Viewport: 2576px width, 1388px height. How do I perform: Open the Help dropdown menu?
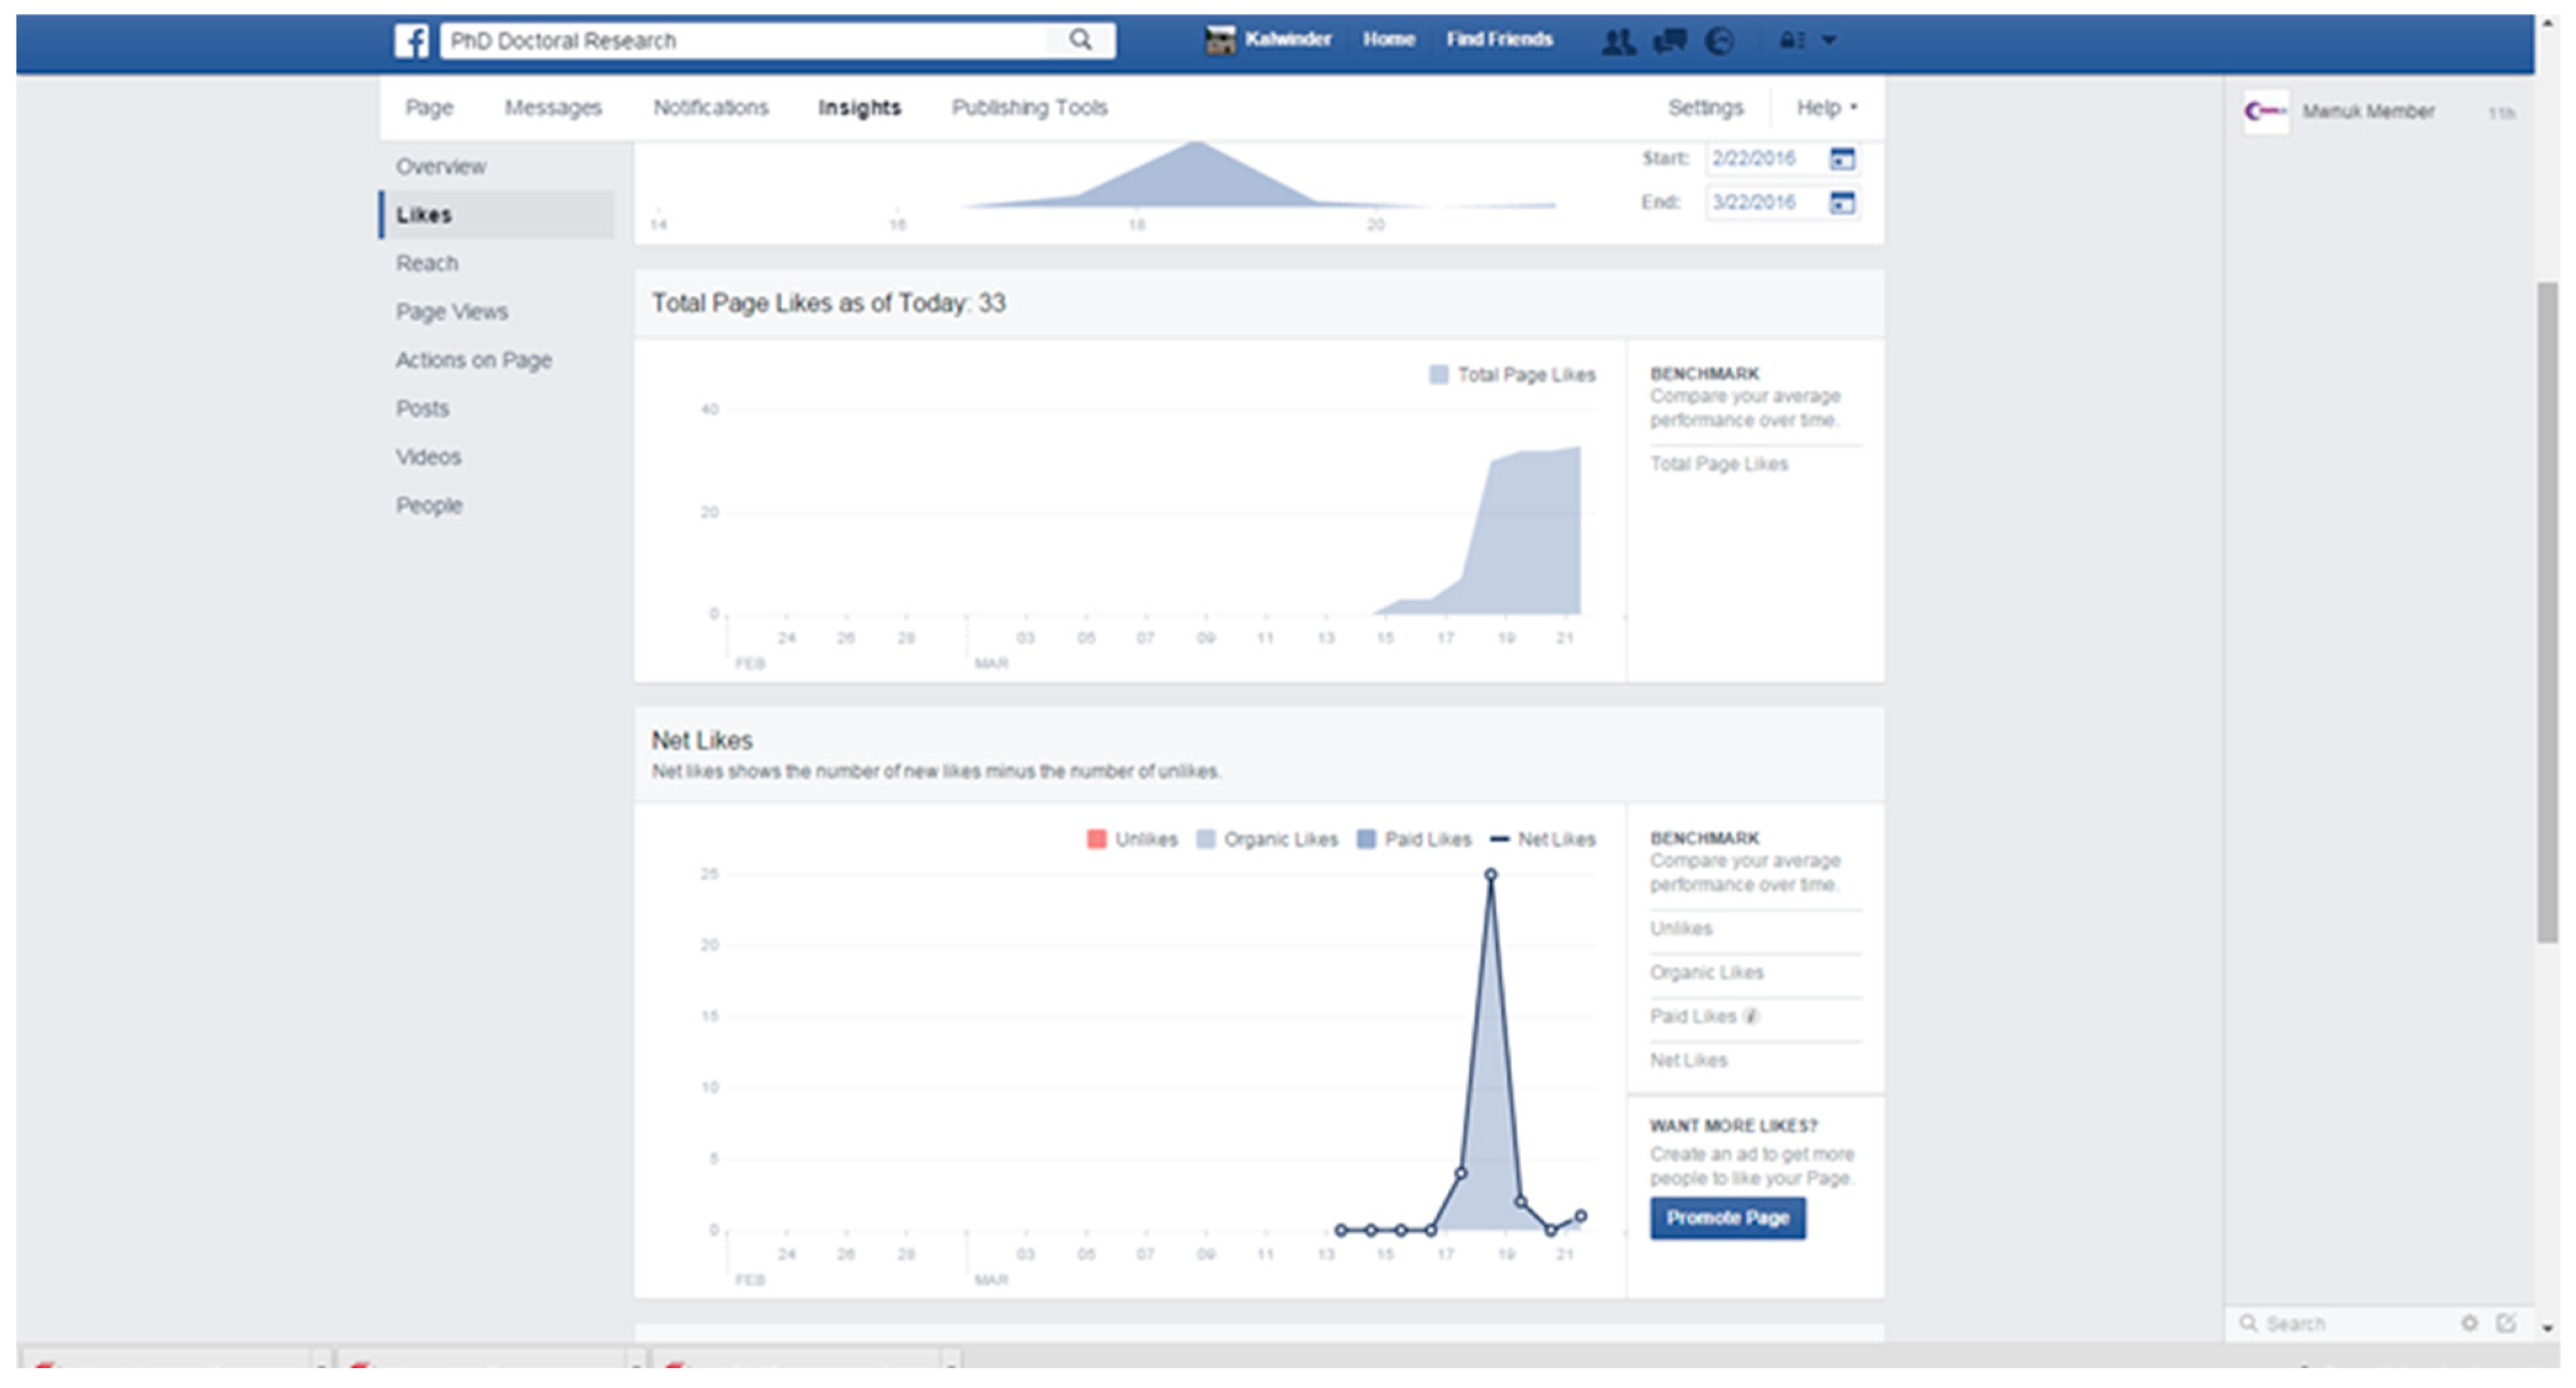click(x=1826, y=108)
